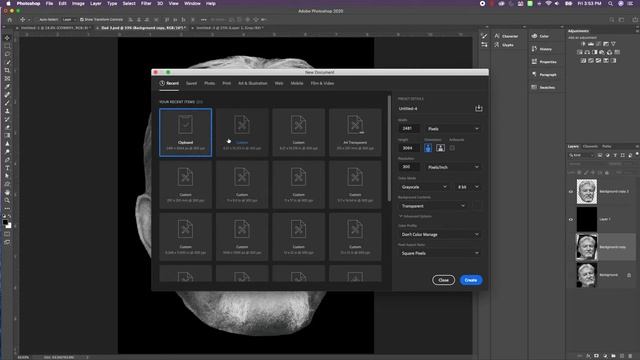Image resolution: width=640 pixels, height=360 pixels.
Task: Hide the Background copy 2 layer
Action: click(x=571, y=191)
